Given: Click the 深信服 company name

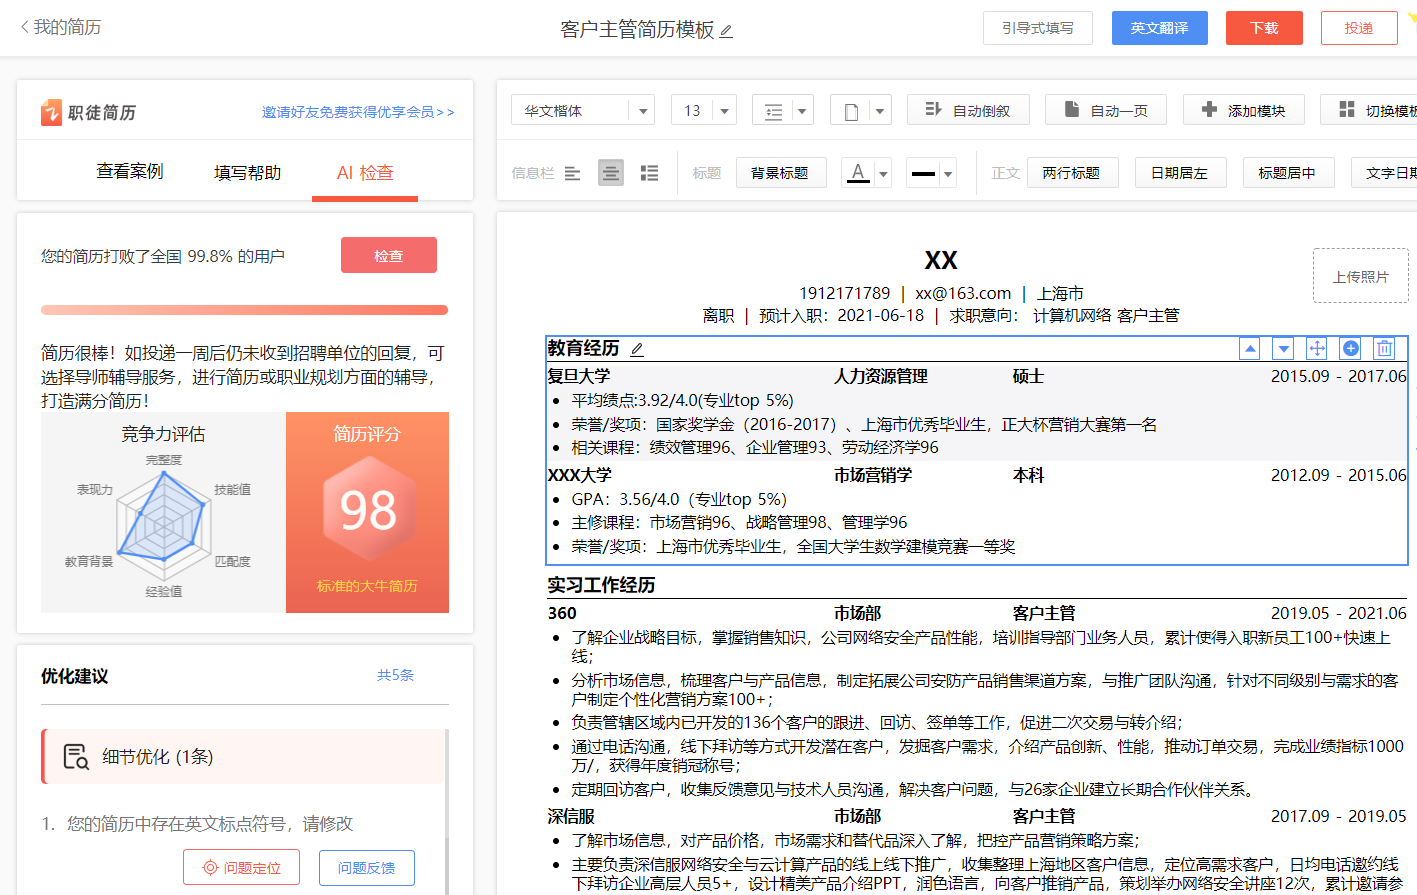Looking at the screenshot, I should (571, 816).
